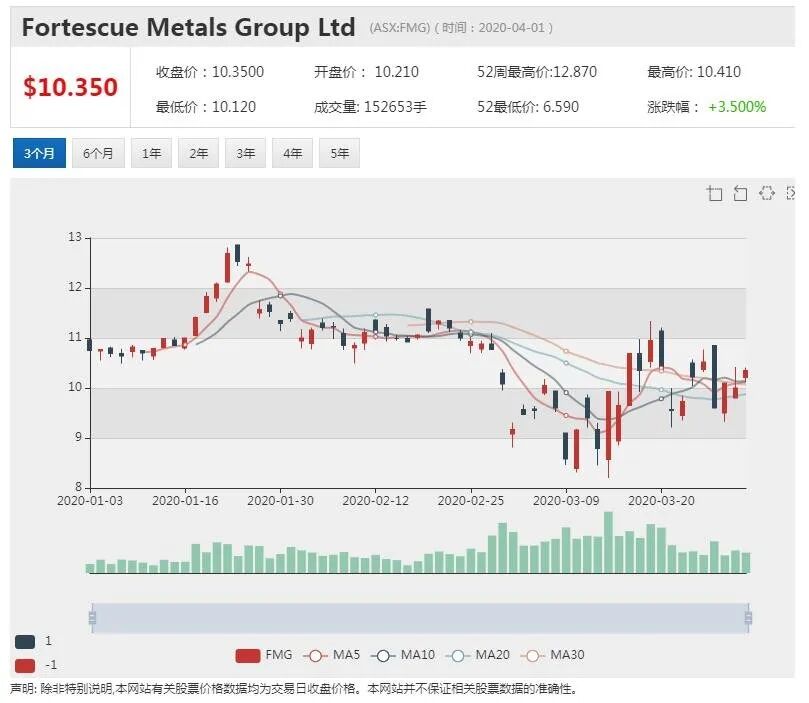The height and width of the screenshot is (703, 809).
Task: Click the 2020-03-09 axis date label
Action: coord(566,501)
